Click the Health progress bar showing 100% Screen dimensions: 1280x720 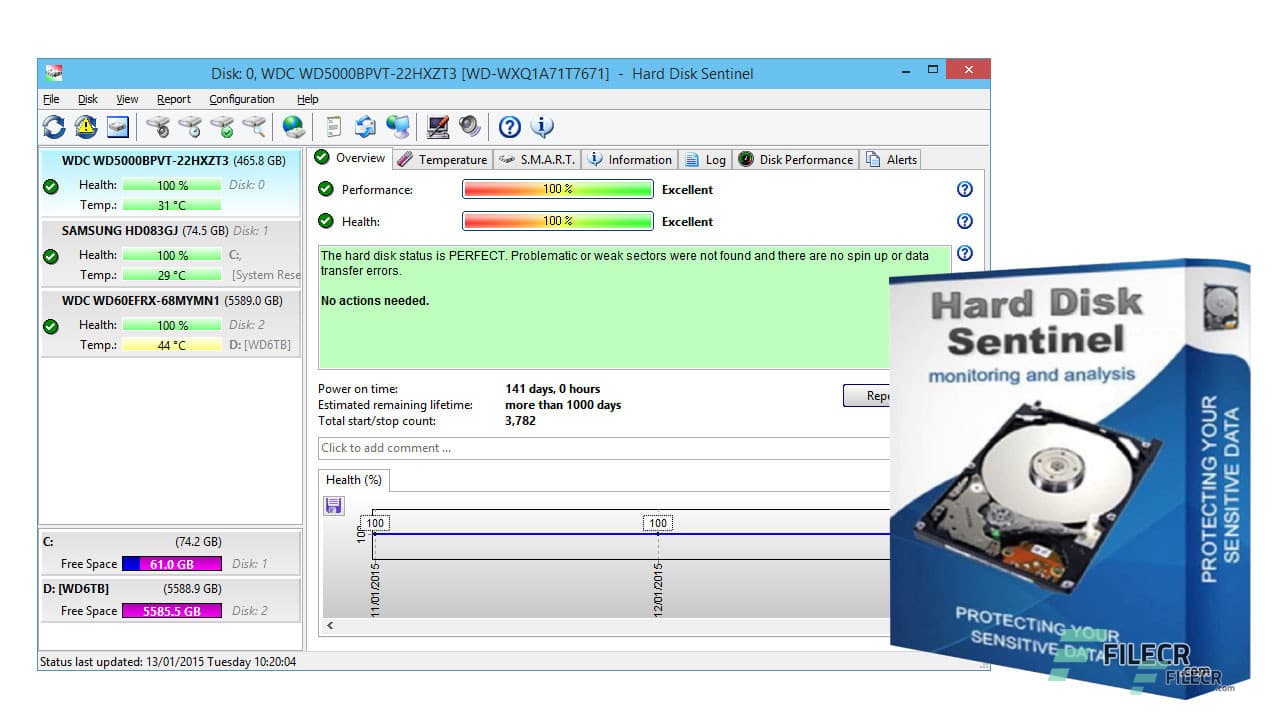[x=557, y=221]
